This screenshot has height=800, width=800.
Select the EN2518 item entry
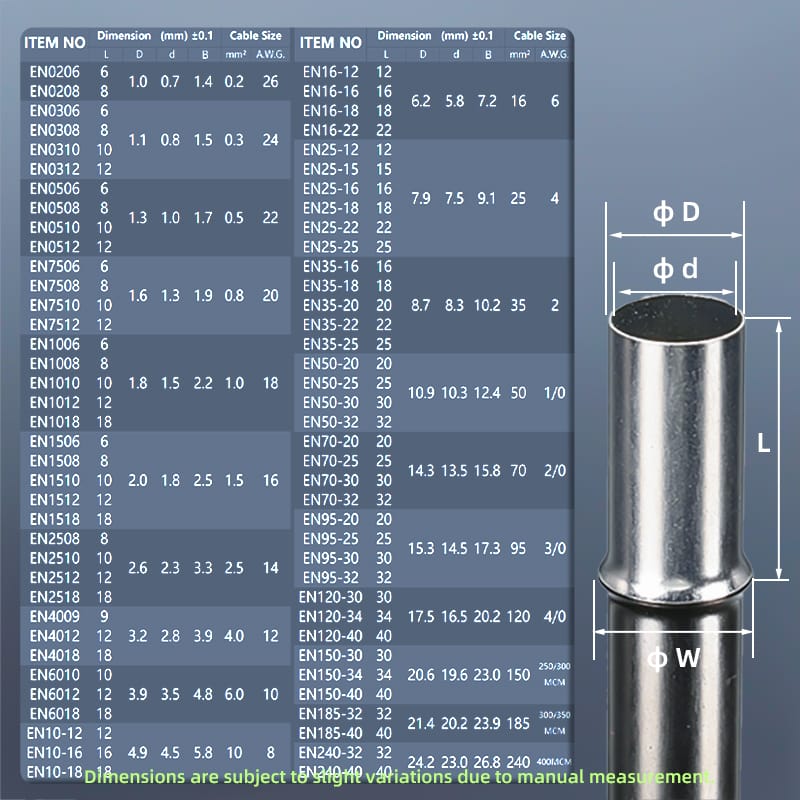tap(54, 596)
